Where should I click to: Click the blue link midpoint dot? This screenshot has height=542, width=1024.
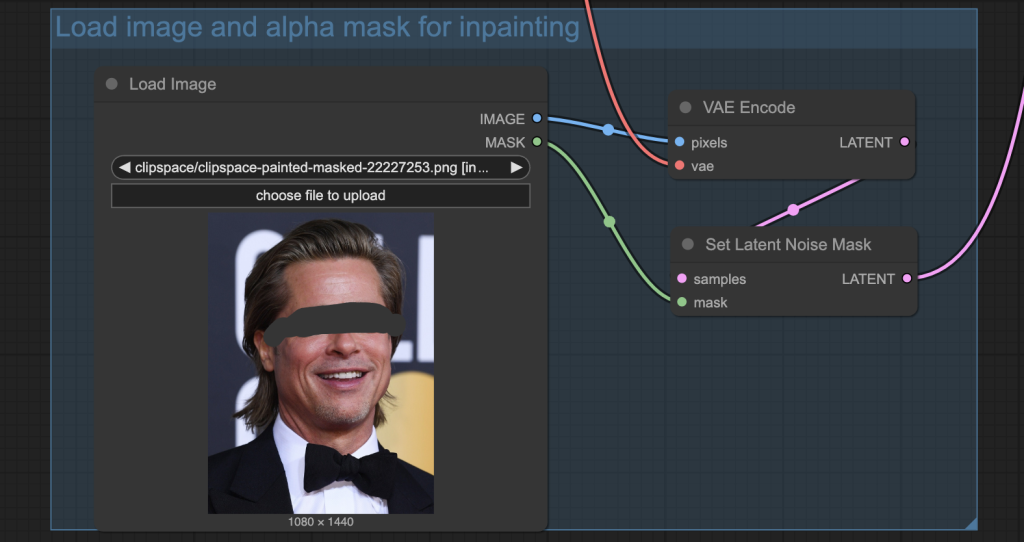[608, 130]
